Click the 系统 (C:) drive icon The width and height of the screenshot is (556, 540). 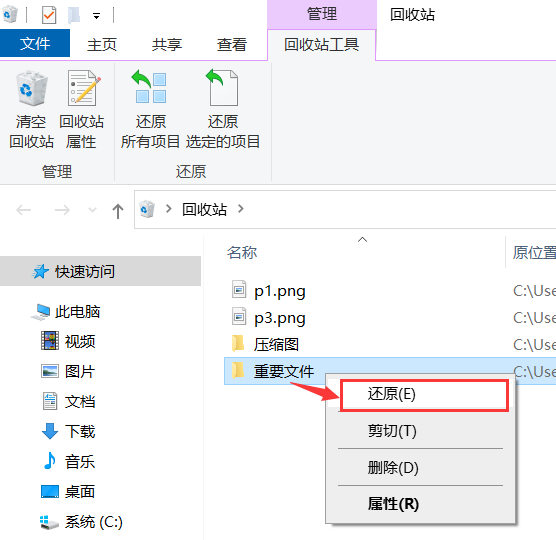[49, 523]
